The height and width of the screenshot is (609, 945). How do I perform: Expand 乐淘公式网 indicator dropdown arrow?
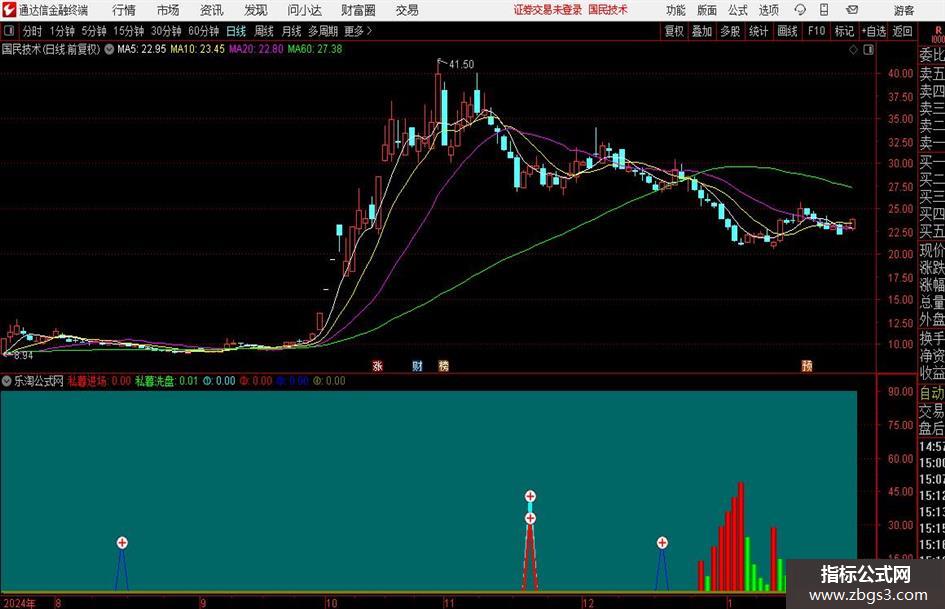[x=7, y=381]
